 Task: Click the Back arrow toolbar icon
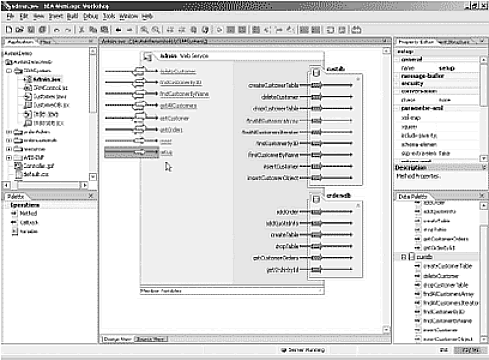[x=118, y=30]
